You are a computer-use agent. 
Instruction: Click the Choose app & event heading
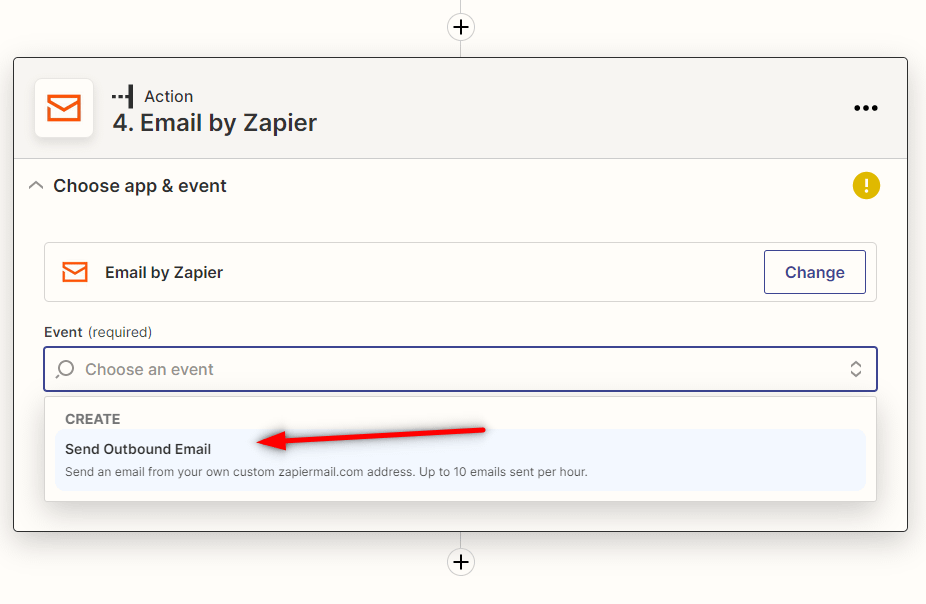point(140,186)
